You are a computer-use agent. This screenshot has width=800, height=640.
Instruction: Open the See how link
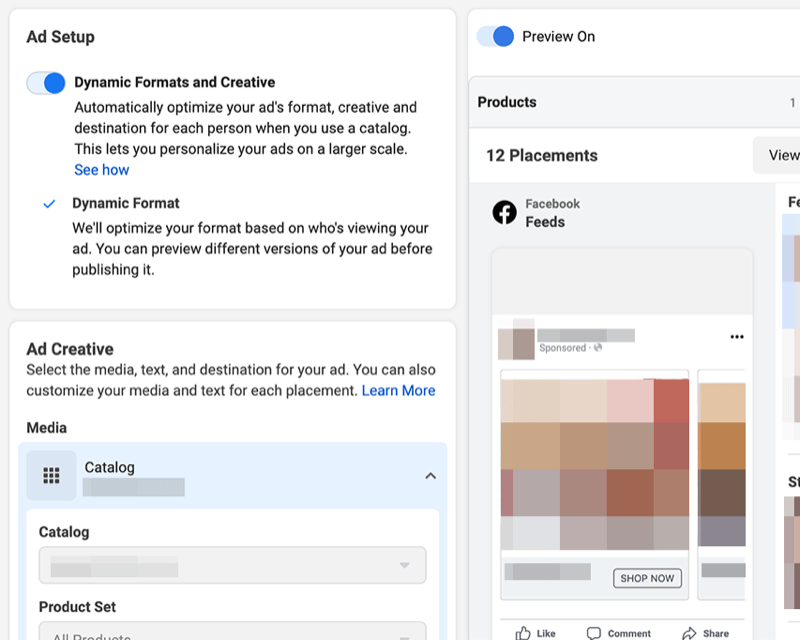point(102,170)
